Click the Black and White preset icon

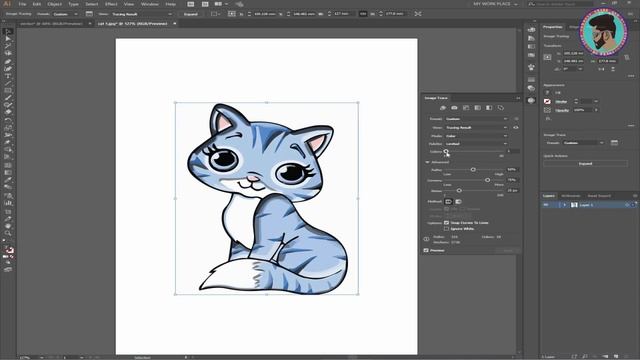[x=489, y=108]
